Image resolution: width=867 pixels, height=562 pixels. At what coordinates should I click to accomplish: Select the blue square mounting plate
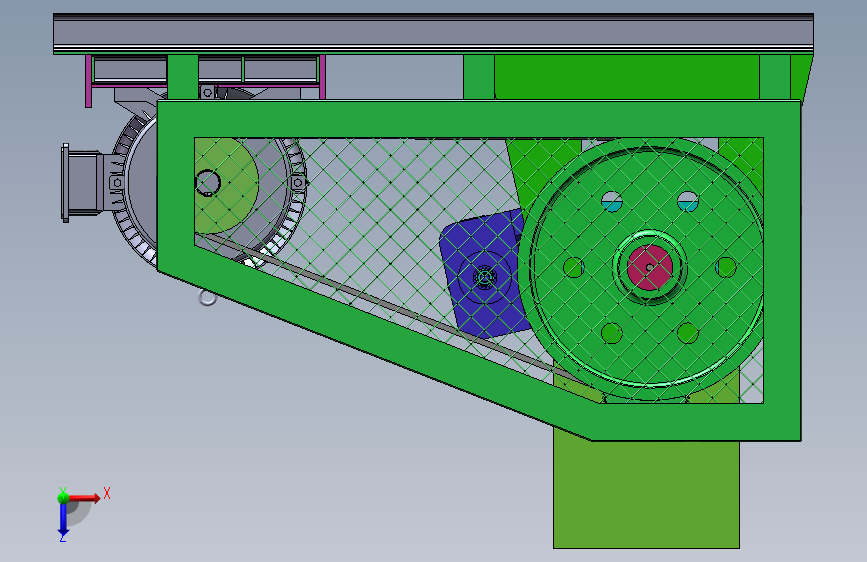click(x=484, y=274)
